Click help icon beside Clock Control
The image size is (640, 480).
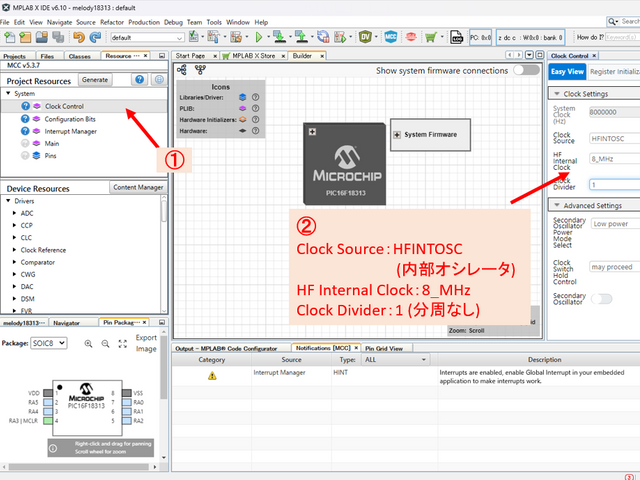tap(26, 106)
